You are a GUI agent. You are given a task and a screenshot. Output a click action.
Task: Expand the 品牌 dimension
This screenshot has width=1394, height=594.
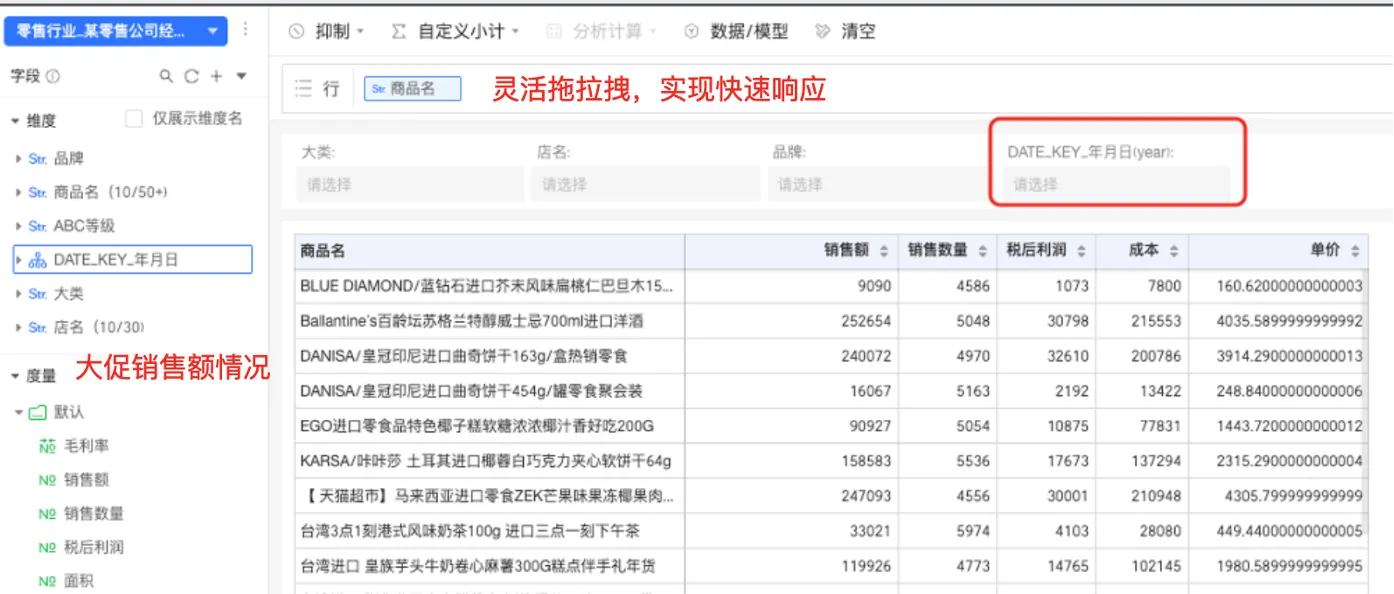[x=19, y=158]
